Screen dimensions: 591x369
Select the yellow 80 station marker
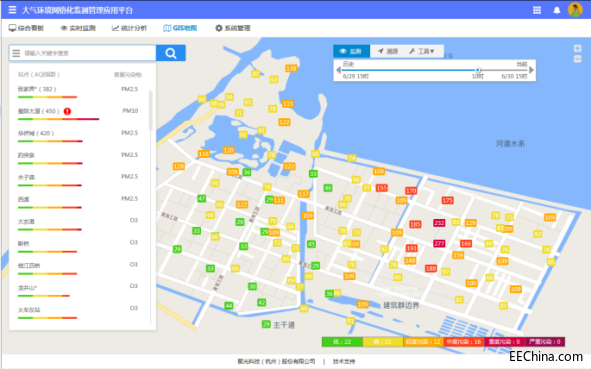(x=256, y=74)
